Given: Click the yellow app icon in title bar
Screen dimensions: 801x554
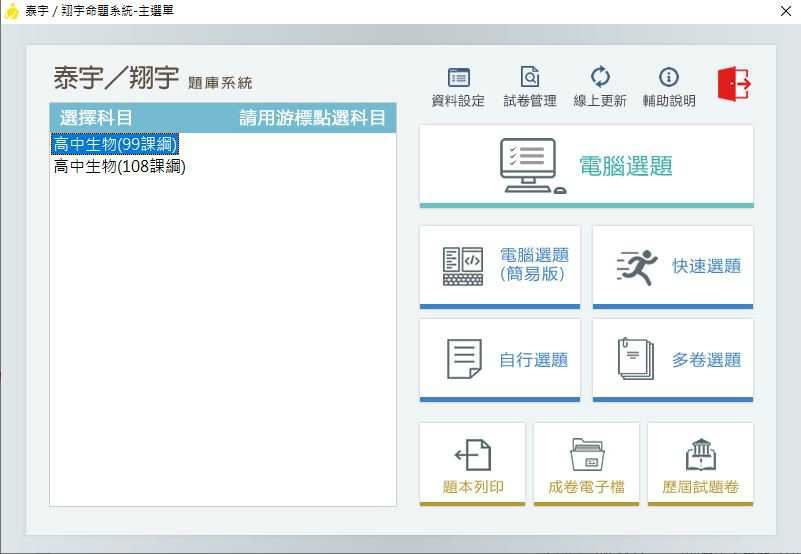Looking at the screenshot, I should coord(11,11).
